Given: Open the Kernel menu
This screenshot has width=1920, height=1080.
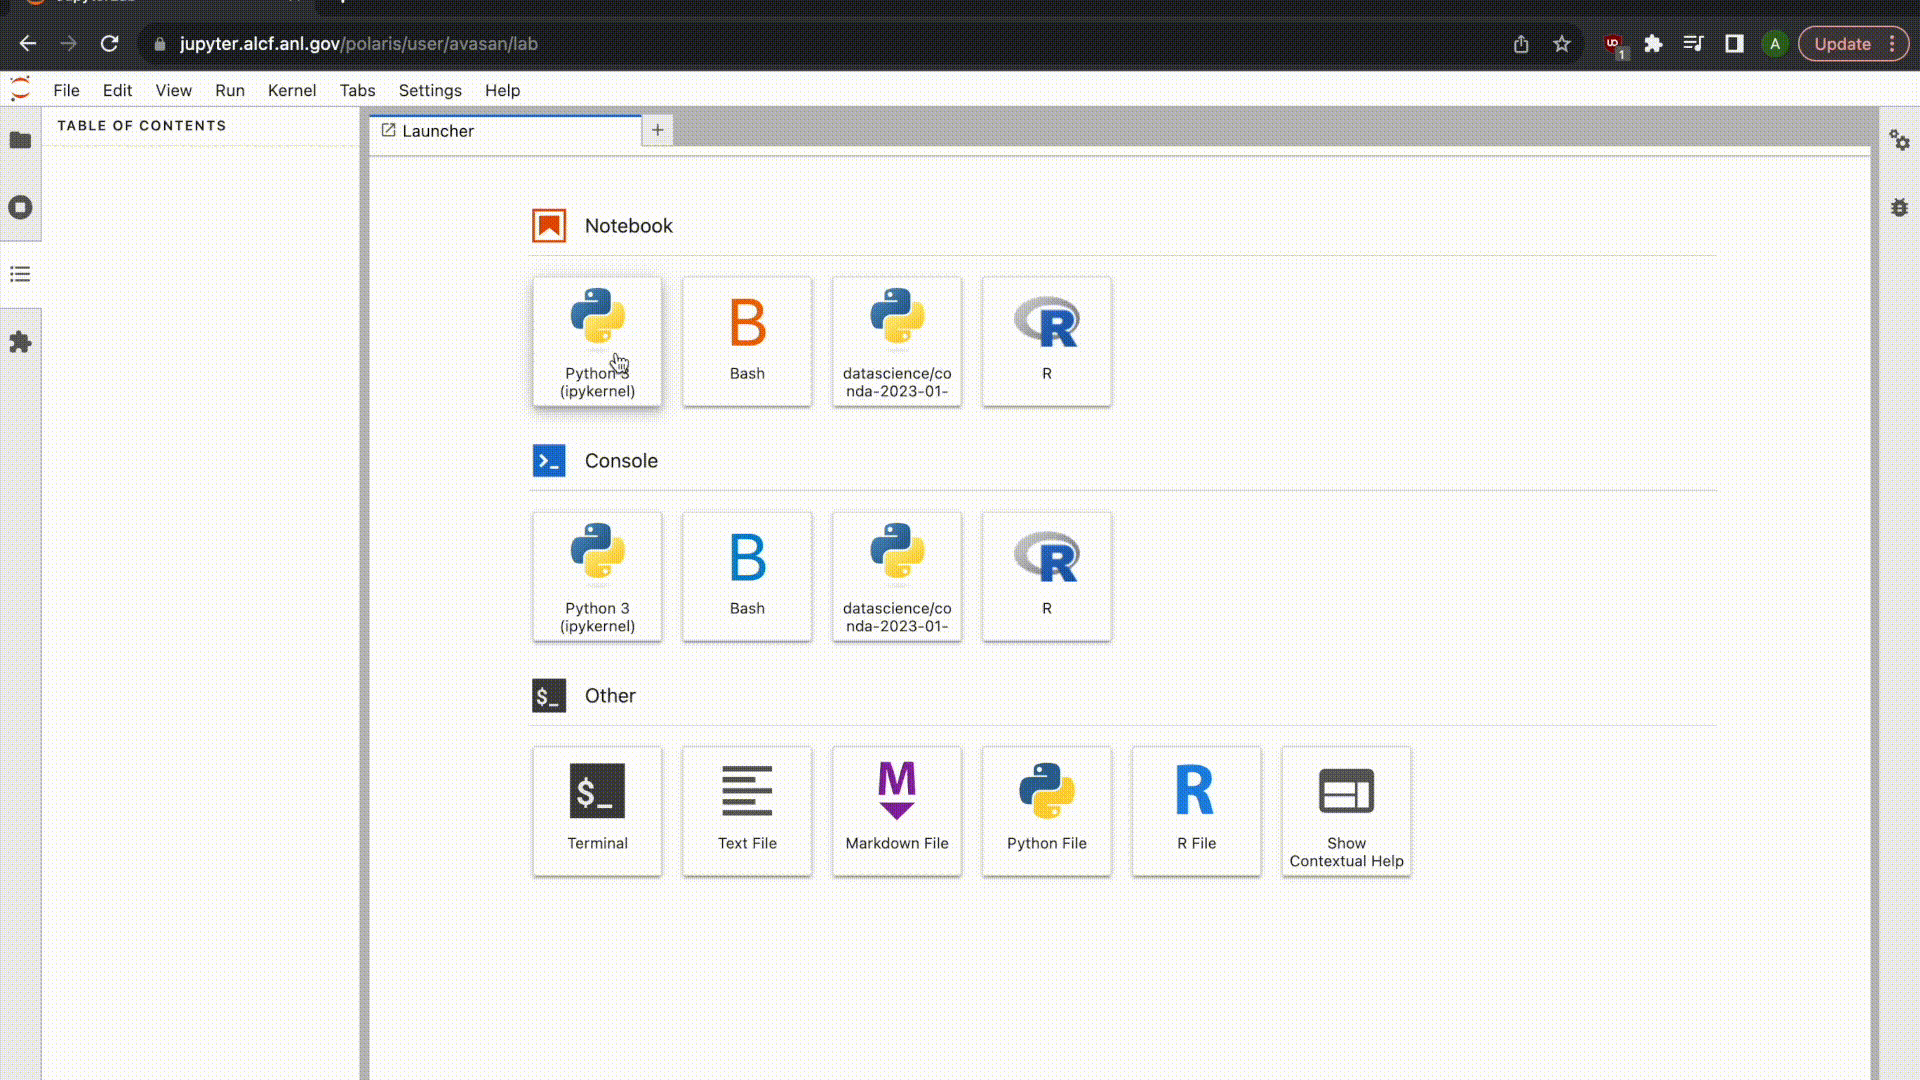Looking at the screenshot, I should coord(291,90).
